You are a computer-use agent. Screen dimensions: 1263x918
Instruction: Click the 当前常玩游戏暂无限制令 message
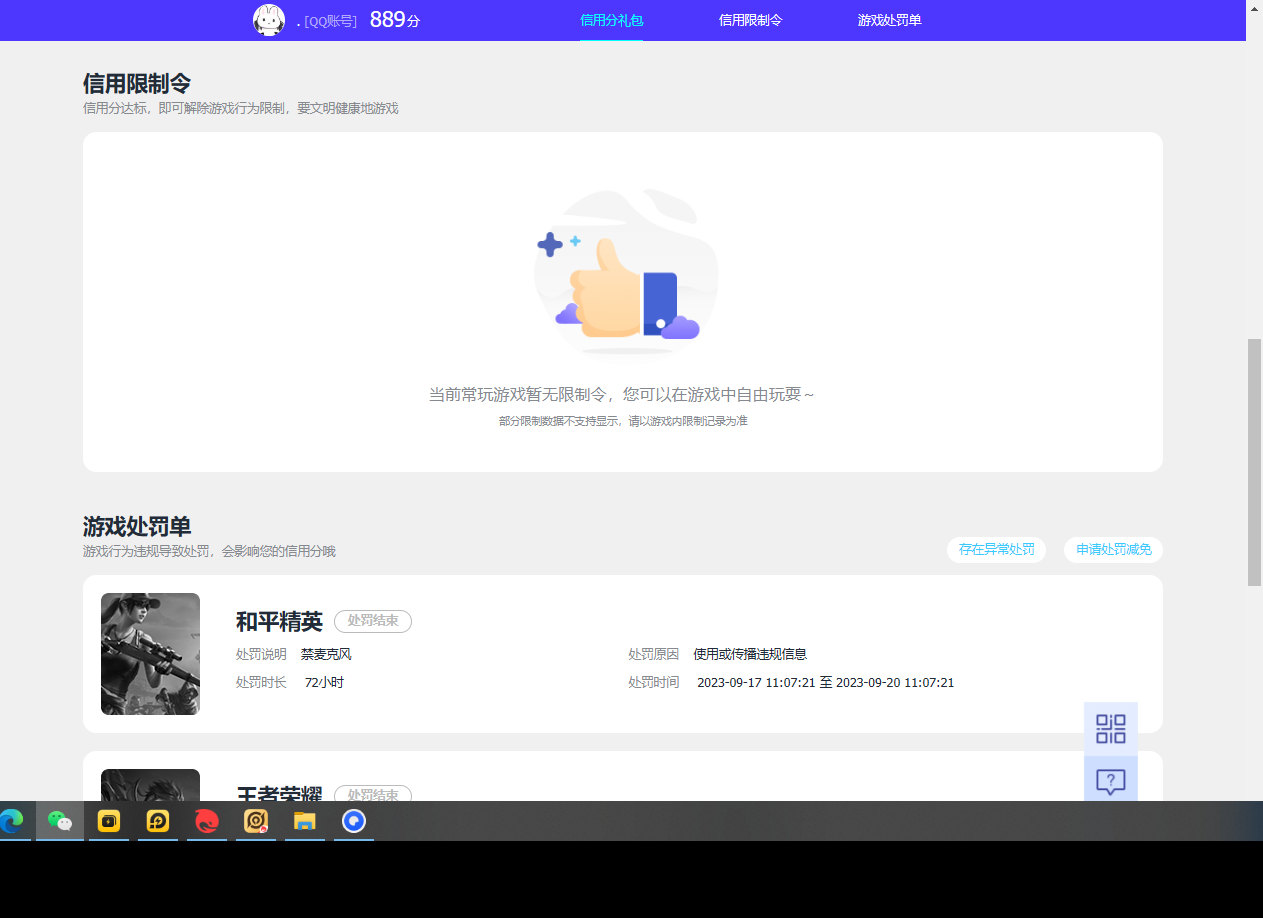coord(622,395)
